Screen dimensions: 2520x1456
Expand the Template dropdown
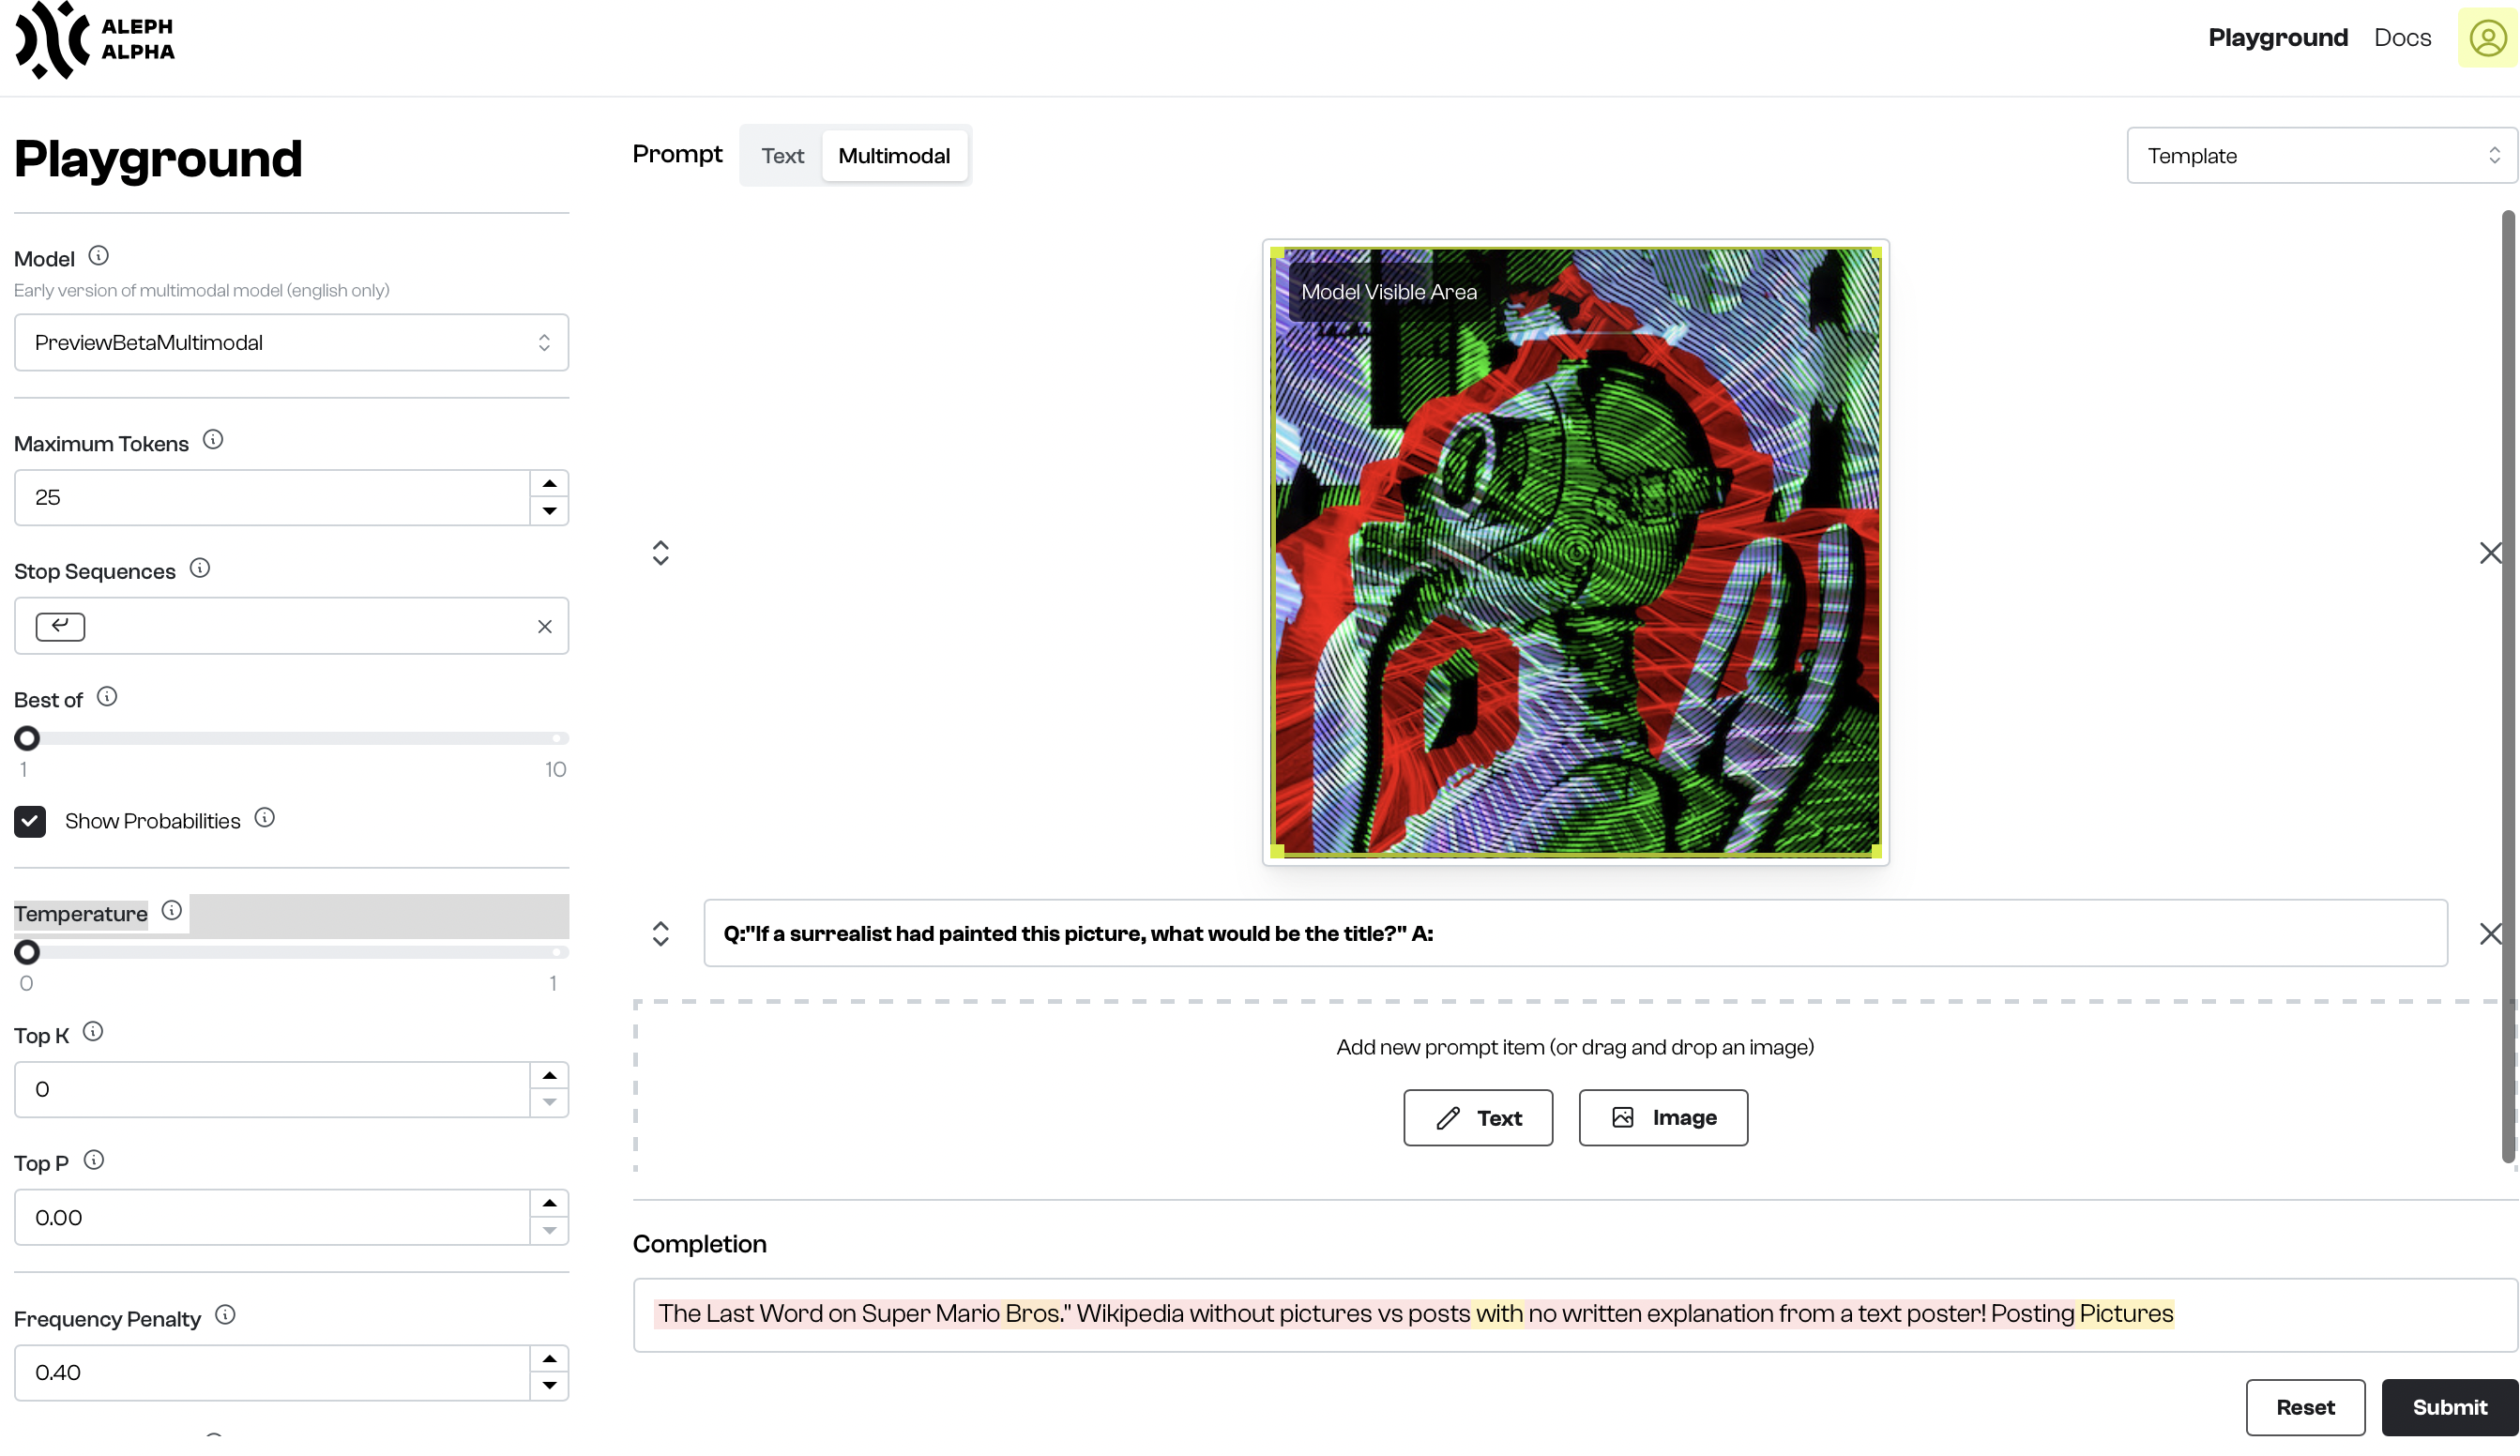2321,155
